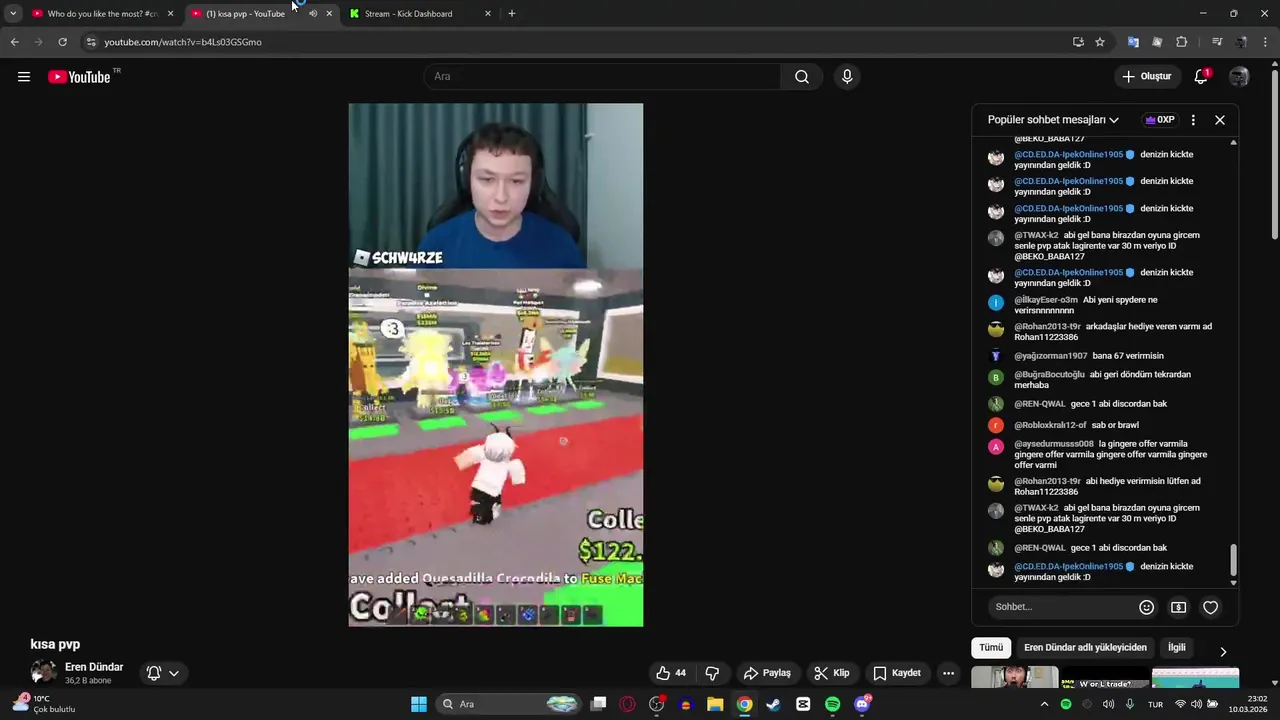This screenshot has width=1280, height=720.
Task: Open Google Translate extension
Action: [x=1133, y=42]
